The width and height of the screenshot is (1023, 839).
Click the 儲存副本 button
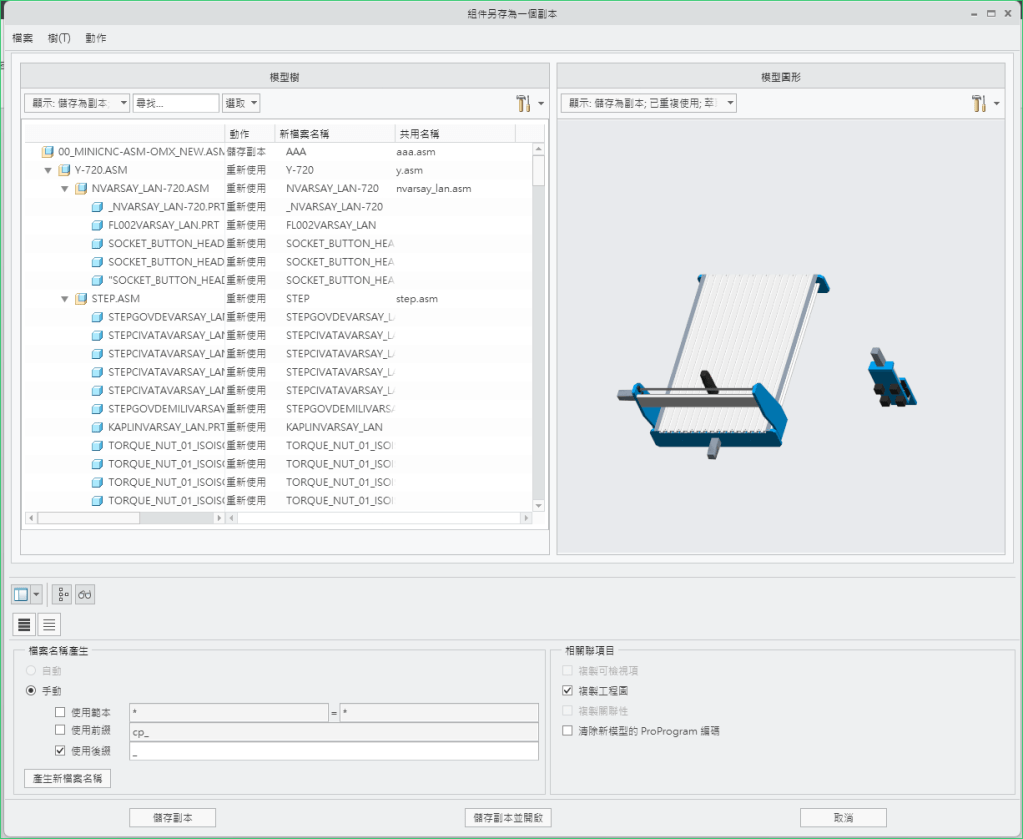click(x=172, y=818)
